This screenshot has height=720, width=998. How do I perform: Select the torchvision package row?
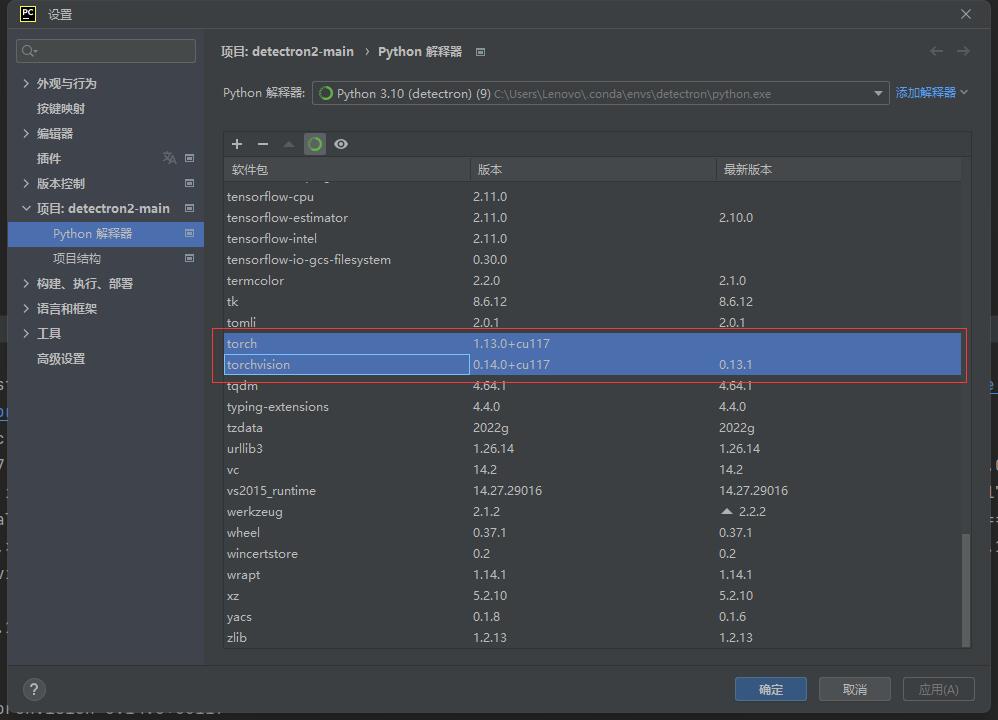593,365
